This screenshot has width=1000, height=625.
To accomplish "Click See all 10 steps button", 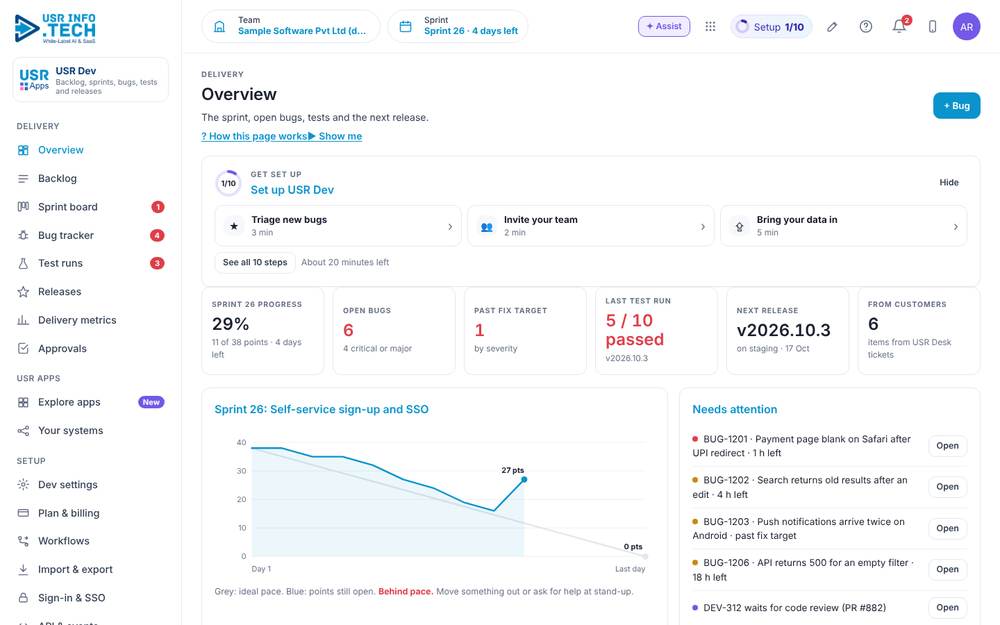I will [x=255, y=262].
